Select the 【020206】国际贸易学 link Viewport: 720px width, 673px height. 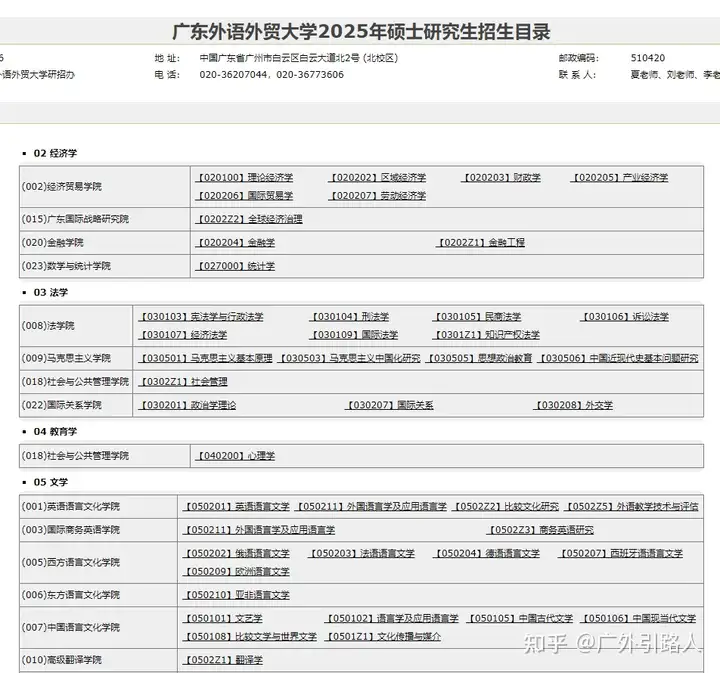(x=244, y=196)
